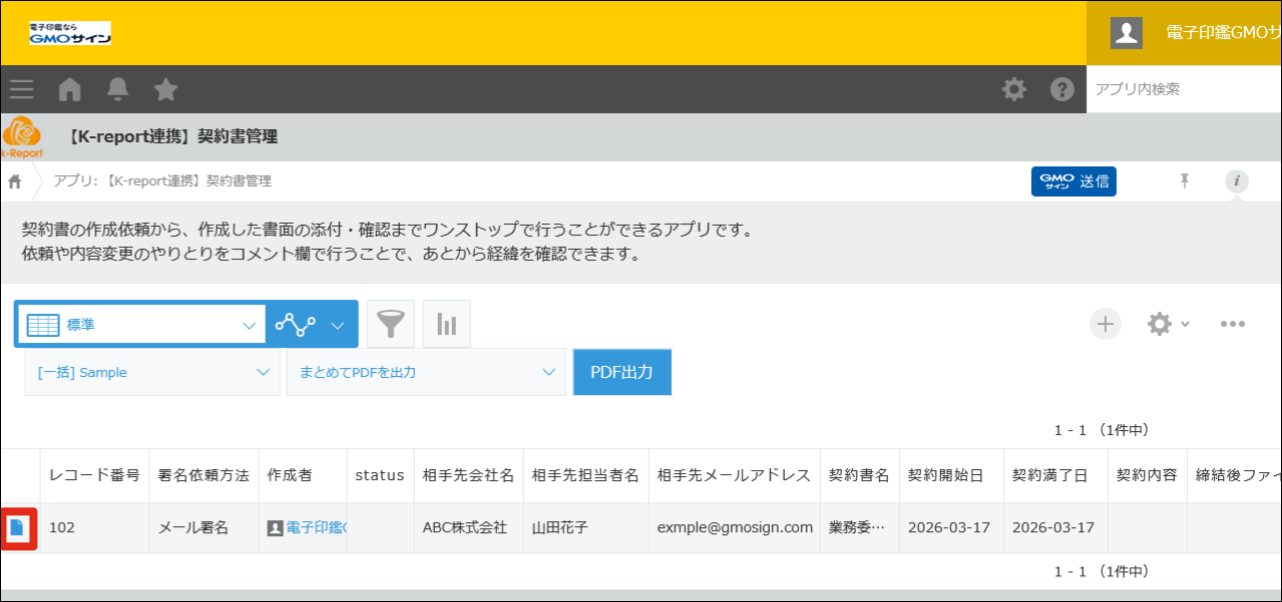1282x602 pixels.
Task: Open the 電子印鑑 creator link
Action: pos(315,528)
